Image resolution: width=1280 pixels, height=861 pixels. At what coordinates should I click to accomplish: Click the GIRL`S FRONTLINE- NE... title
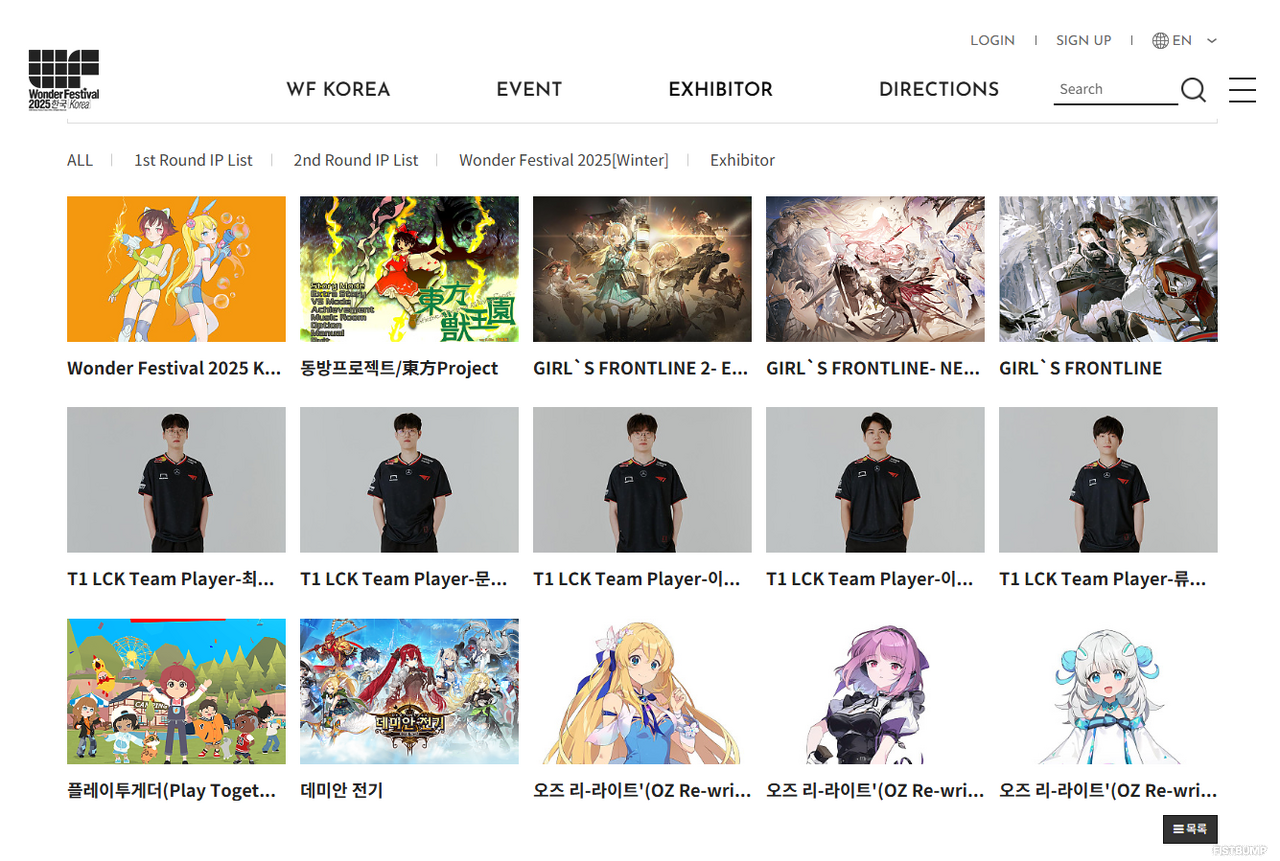(x=873, y=368)
